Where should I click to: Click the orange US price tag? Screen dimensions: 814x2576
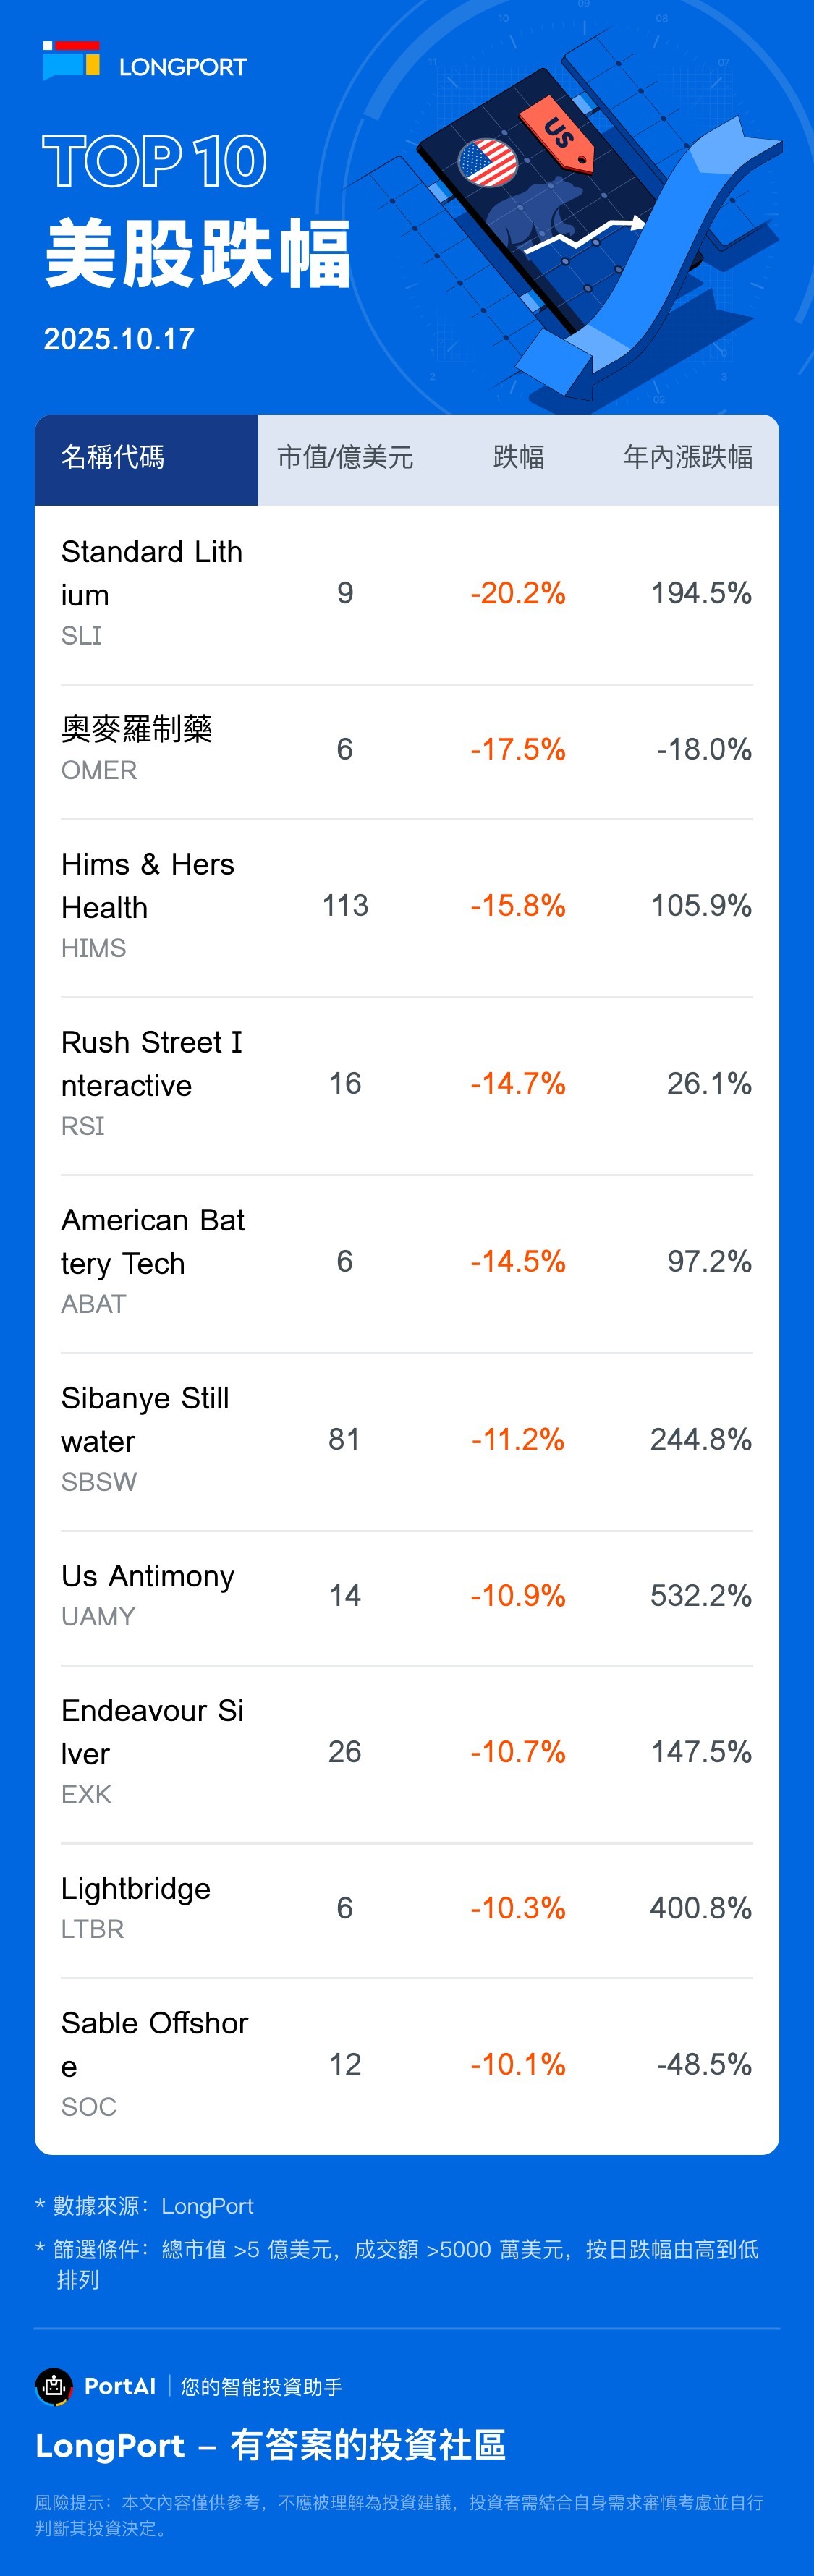[x=558, y=131]
